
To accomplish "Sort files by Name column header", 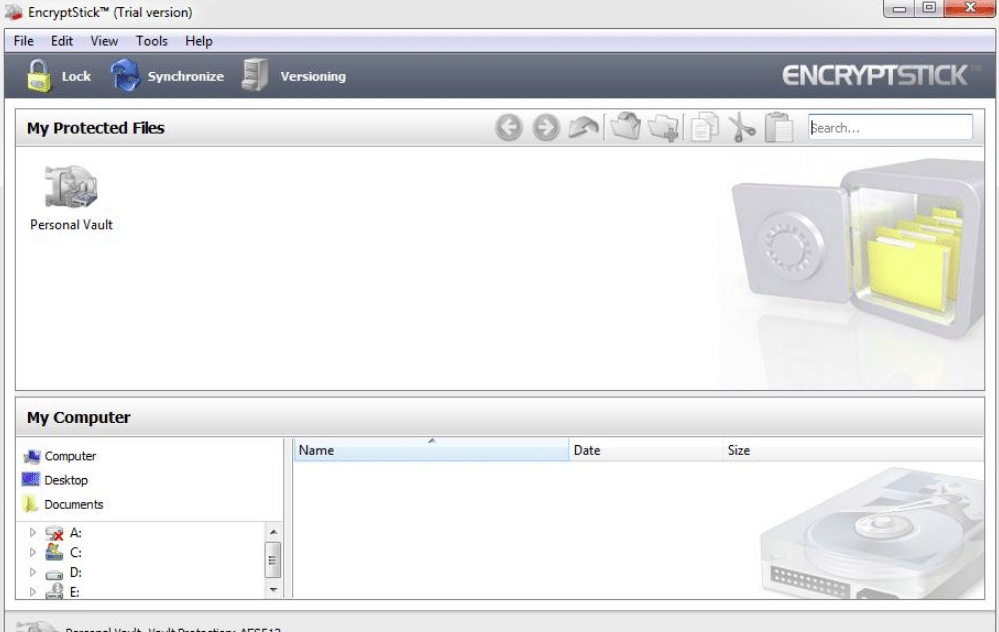I will click(431, 450).
